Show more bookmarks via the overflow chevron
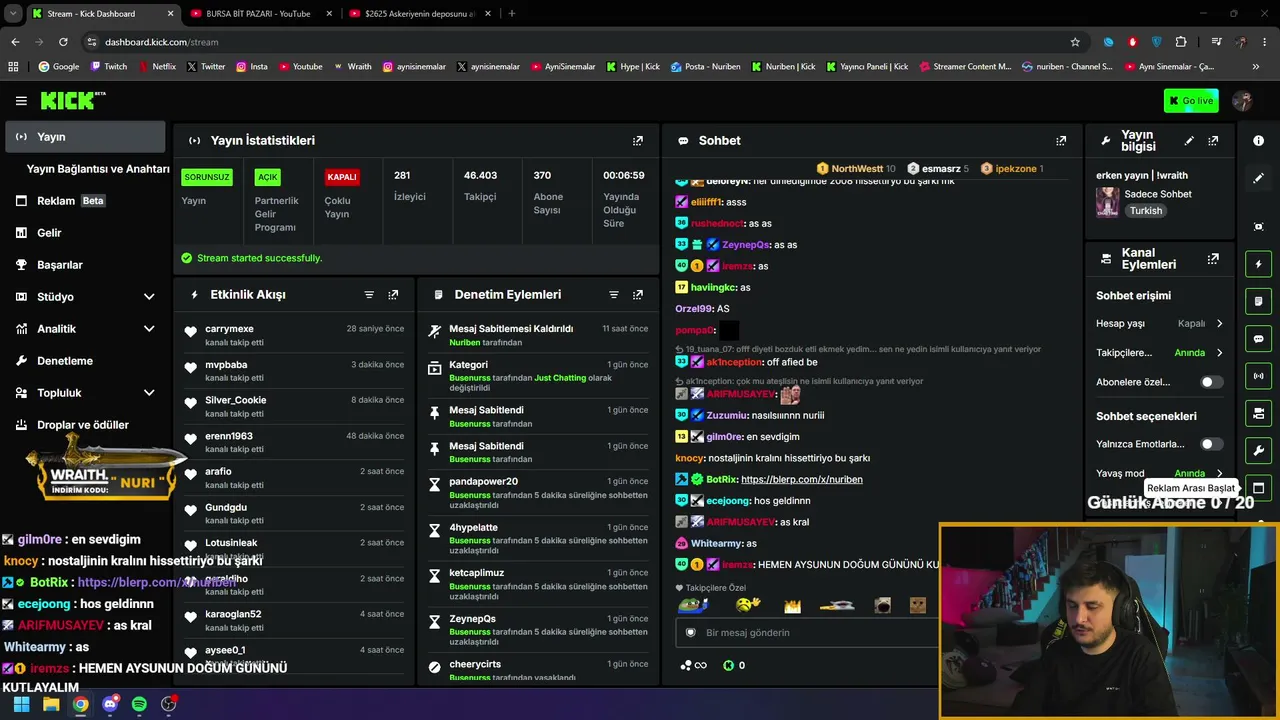 1255,67
